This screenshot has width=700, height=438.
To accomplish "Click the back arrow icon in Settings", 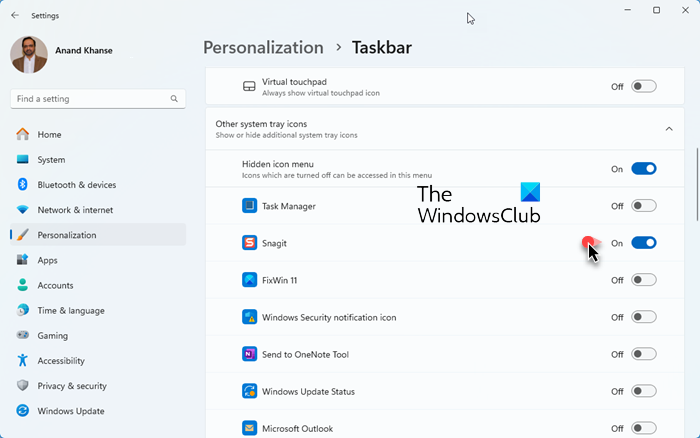I will click(x=15, y=15).
